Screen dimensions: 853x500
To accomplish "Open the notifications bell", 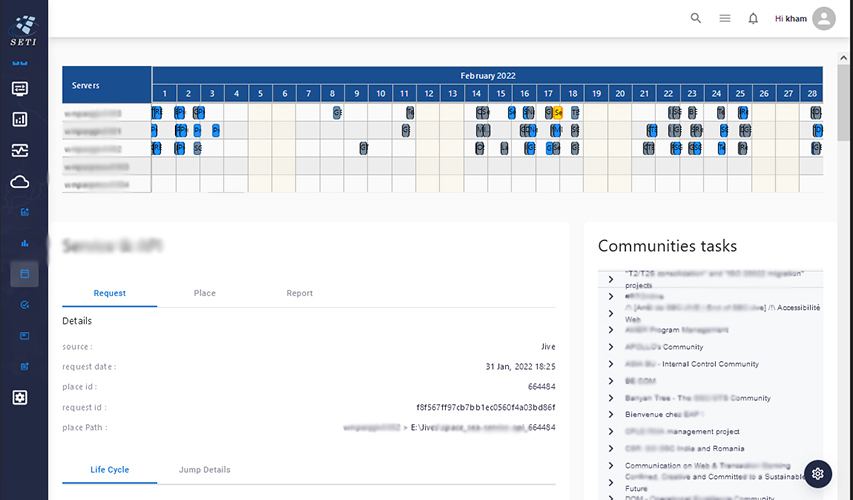I will (753, 18).
